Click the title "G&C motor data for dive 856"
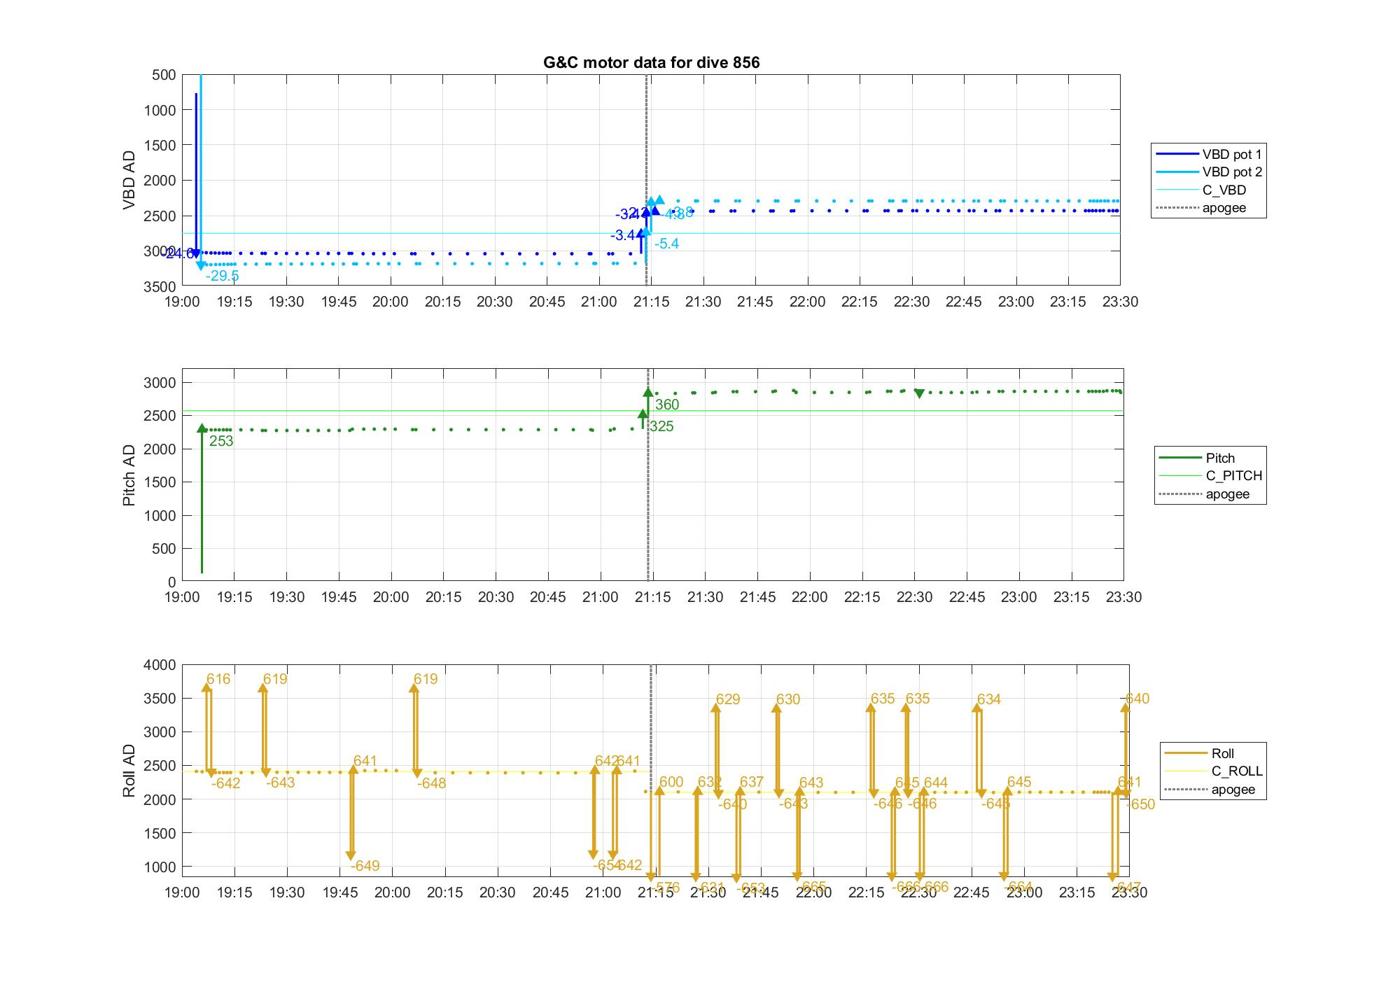The image size is (1400, 986). point(651,62)
